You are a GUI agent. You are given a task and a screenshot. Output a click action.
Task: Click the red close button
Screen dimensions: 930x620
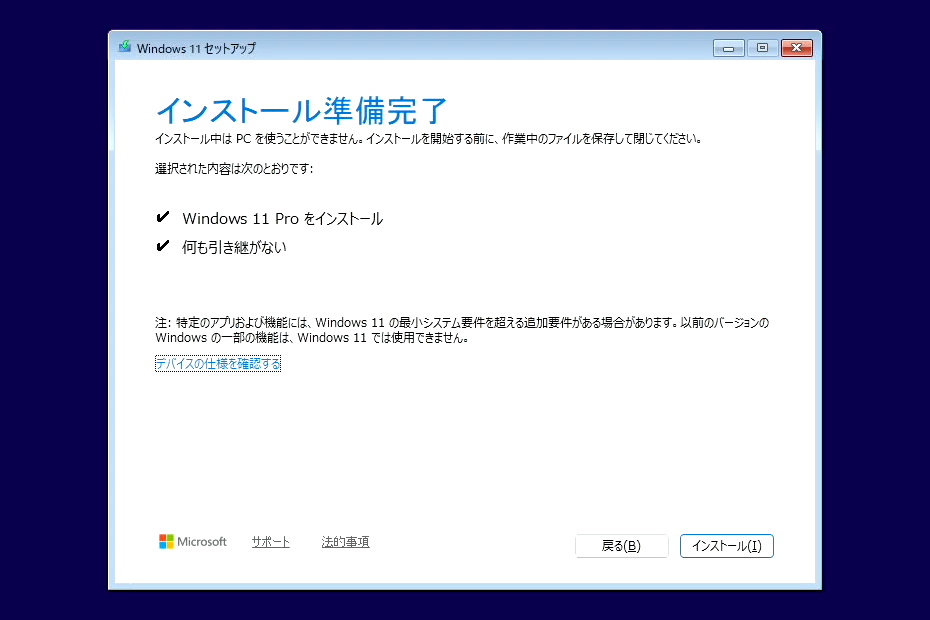point(797,47)
